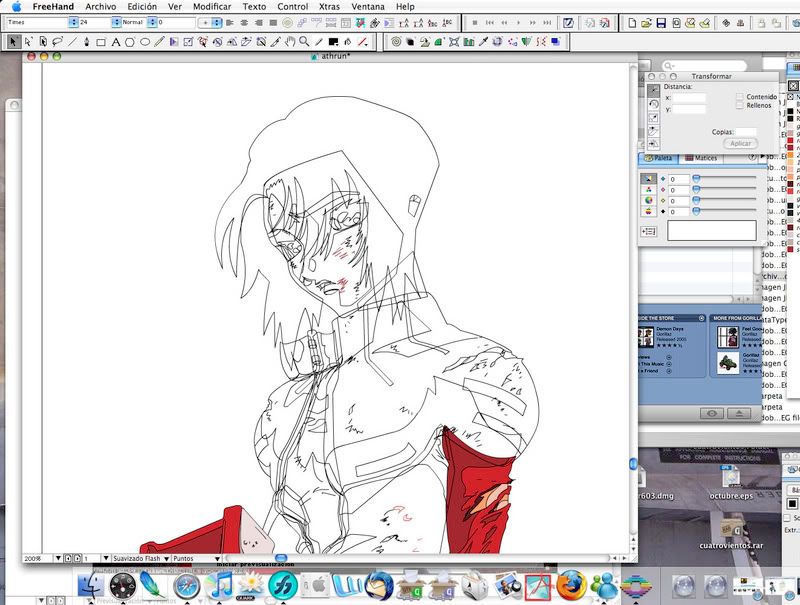Click the Stop control in toolbar
800x605 pixels.
click(x=475, y=22)
